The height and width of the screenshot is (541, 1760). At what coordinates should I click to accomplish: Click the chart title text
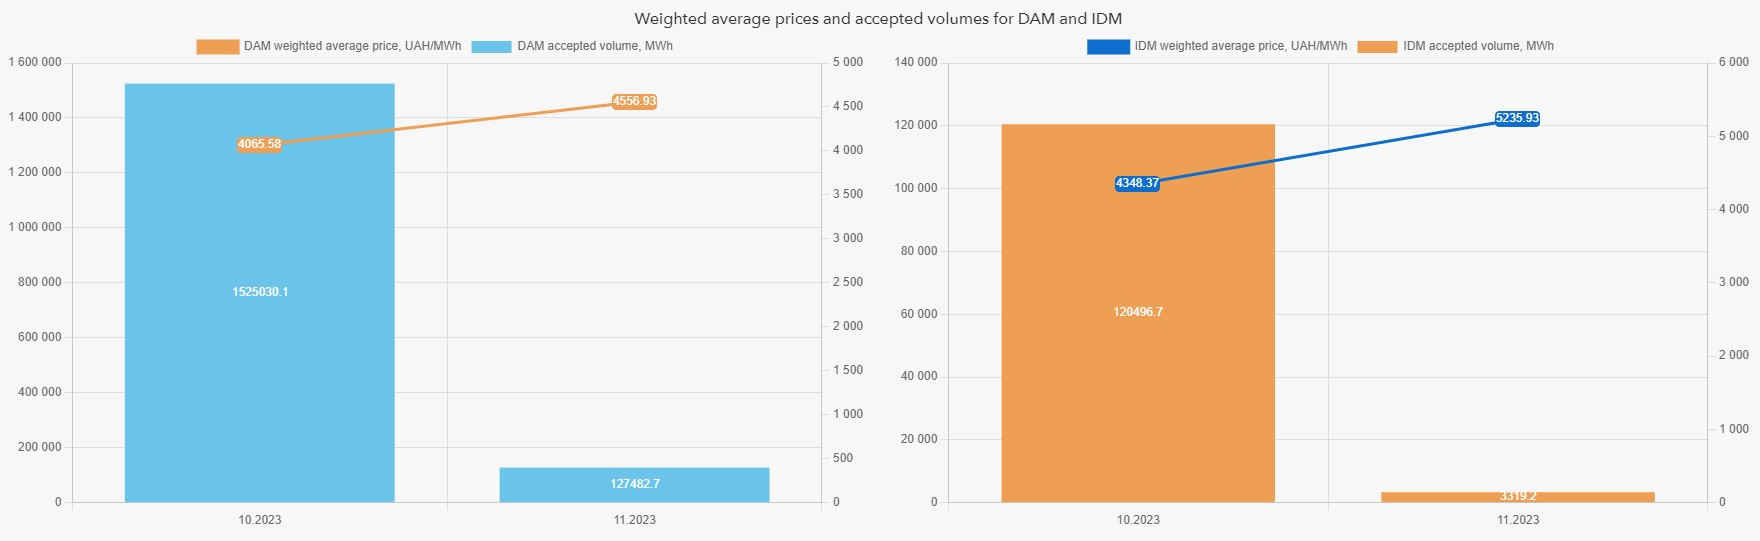[x=878, y=19]
